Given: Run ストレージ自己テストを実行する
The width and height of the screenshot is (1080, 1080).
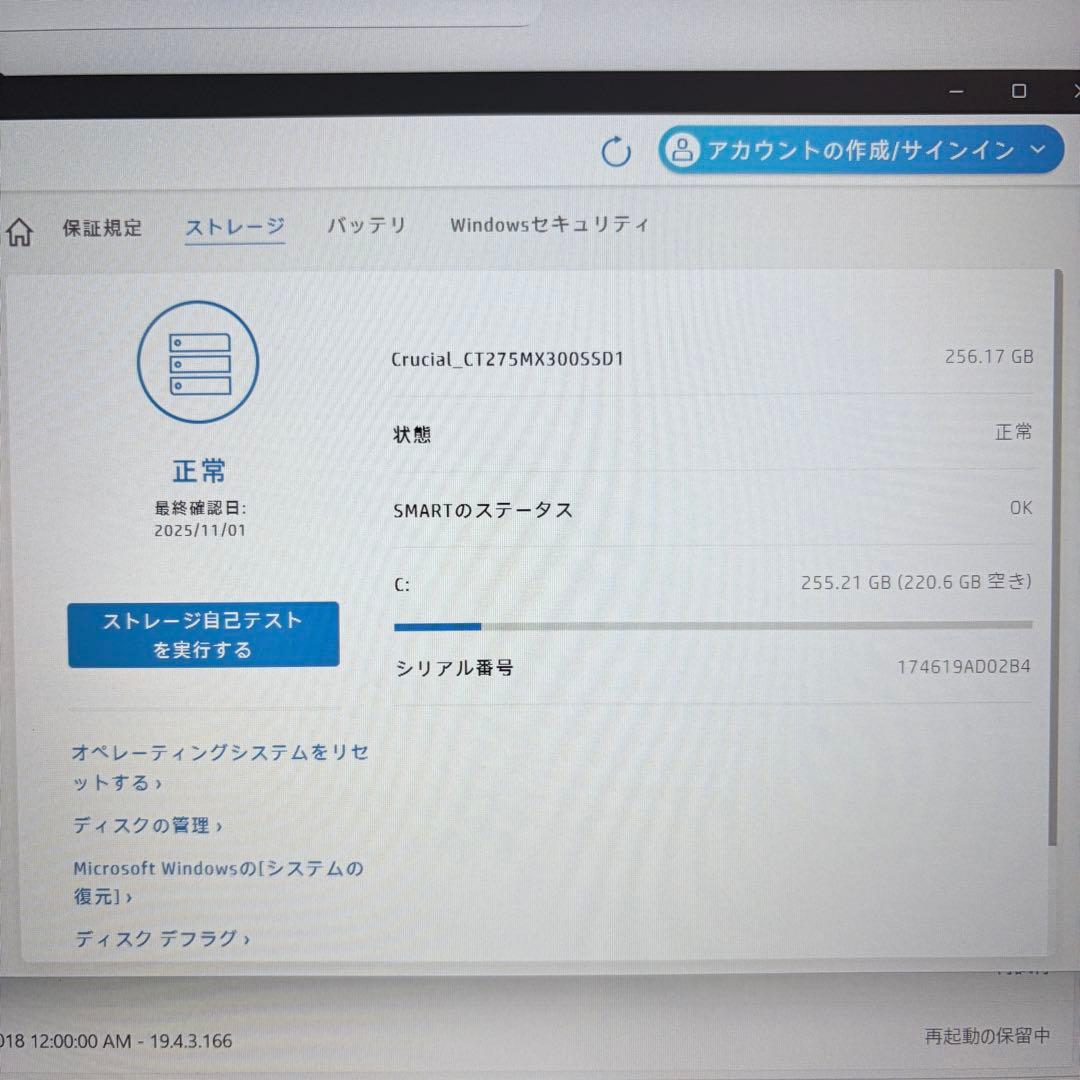Looking at the screenshot, I should click(x=203, y=634).
